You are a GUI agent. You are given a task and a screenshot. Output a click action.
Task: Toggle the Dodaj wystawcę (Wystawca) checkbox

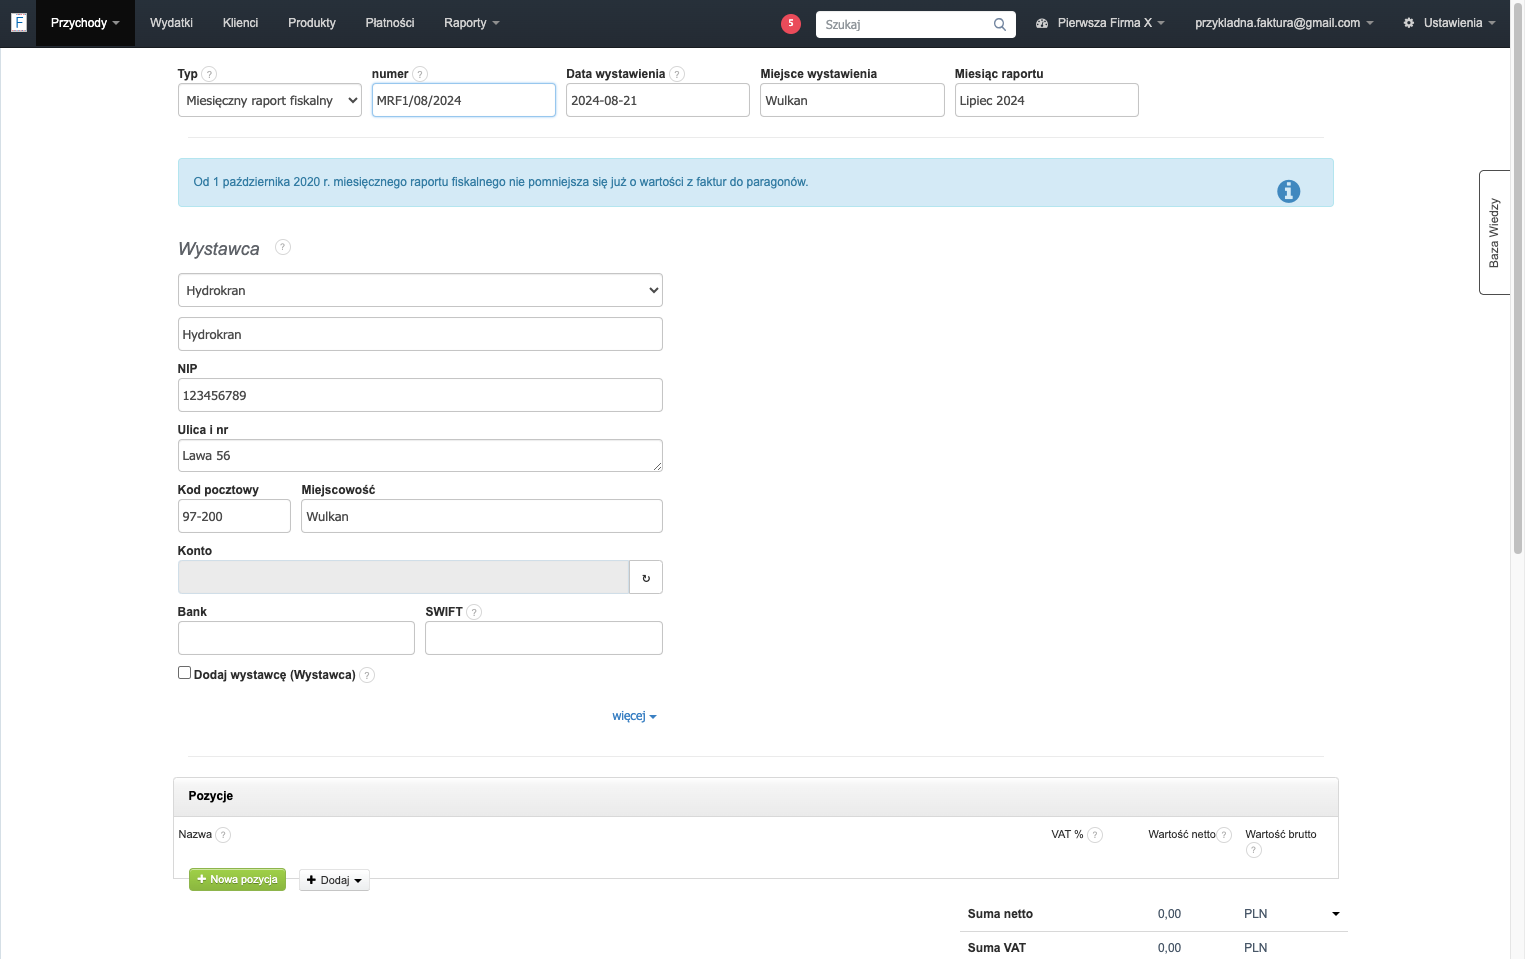click(x=184, y=673)
